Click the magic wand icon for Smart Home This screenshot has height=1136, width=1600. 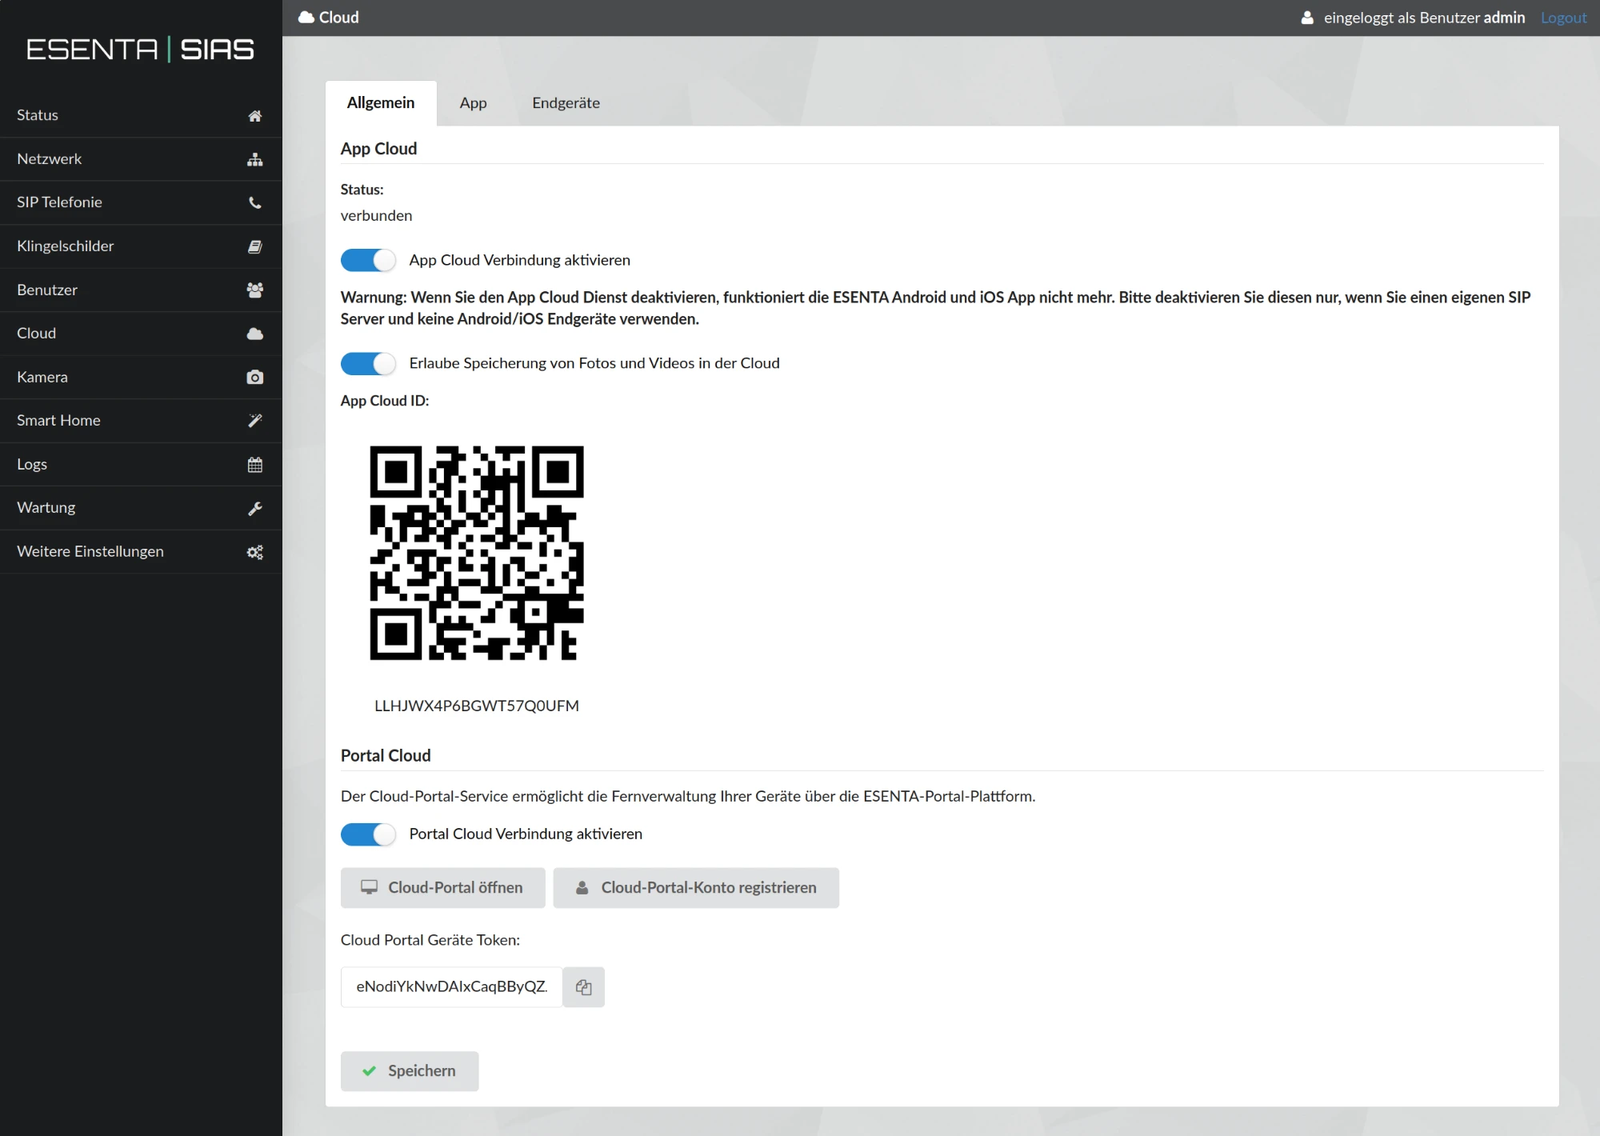click(x=255, y=421)
